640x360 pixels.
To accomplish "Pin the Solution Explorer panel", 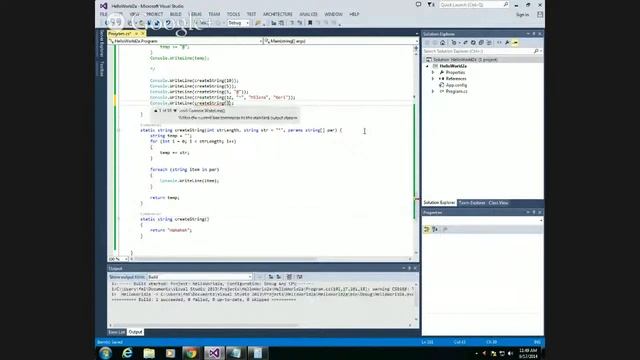I will pos(534,34).
